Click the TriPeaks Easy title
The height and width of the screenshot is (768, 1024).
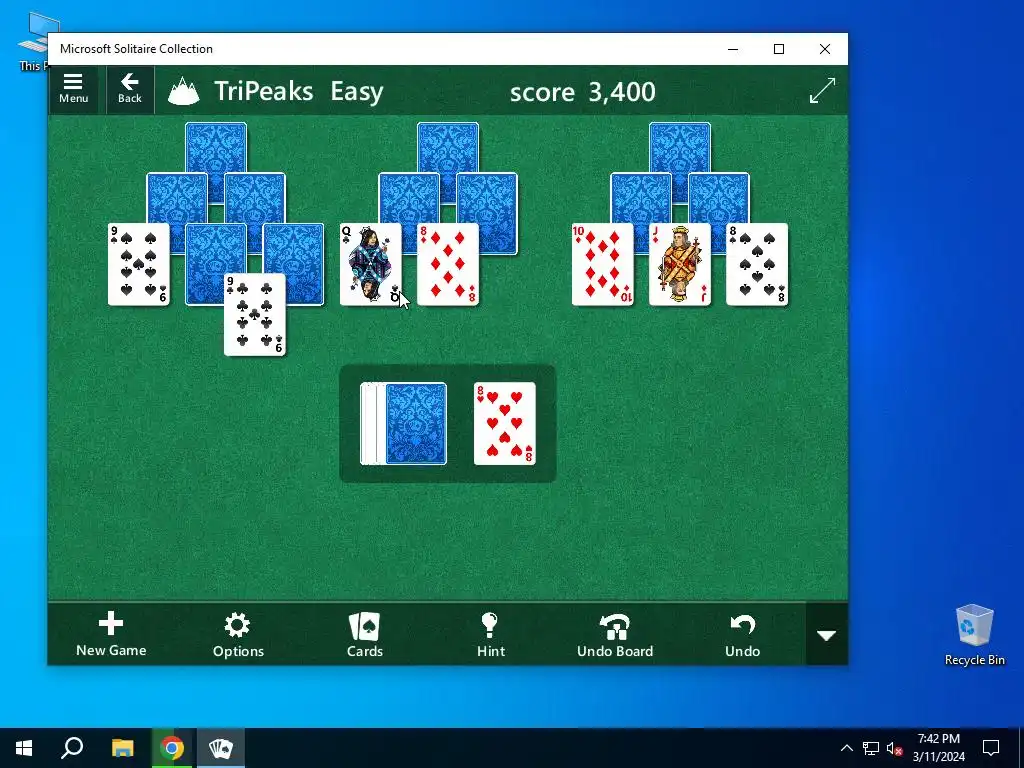click(x=298, y=91)
